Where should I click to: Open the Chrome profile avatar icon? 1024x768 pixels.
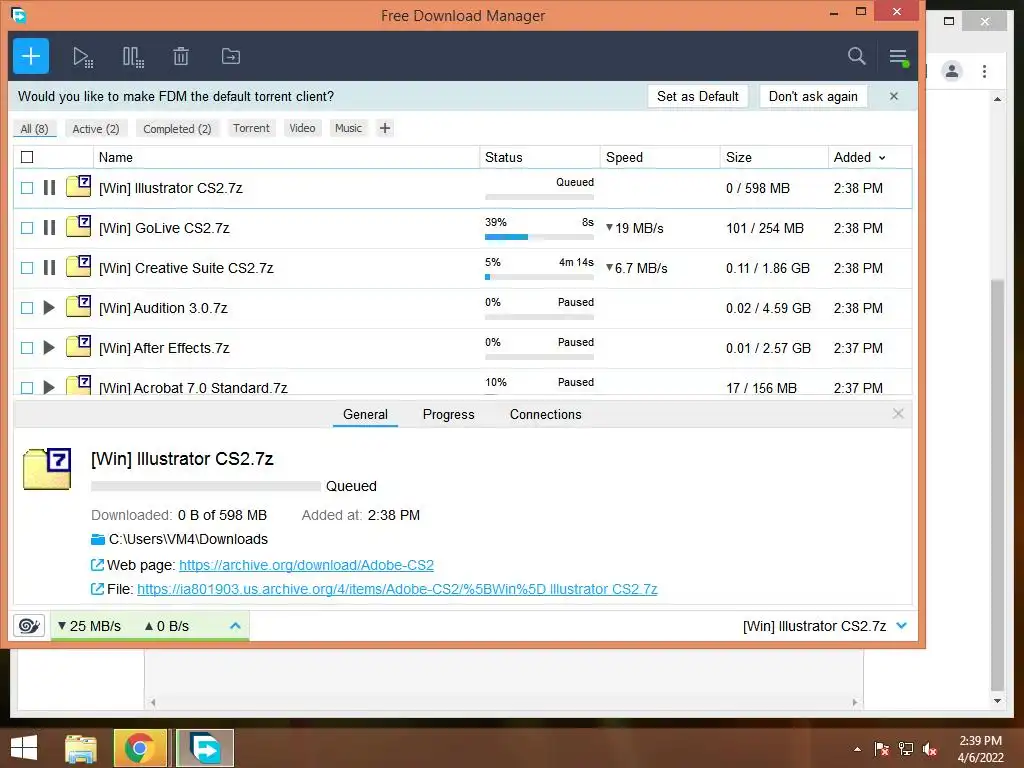pos(952,71)
